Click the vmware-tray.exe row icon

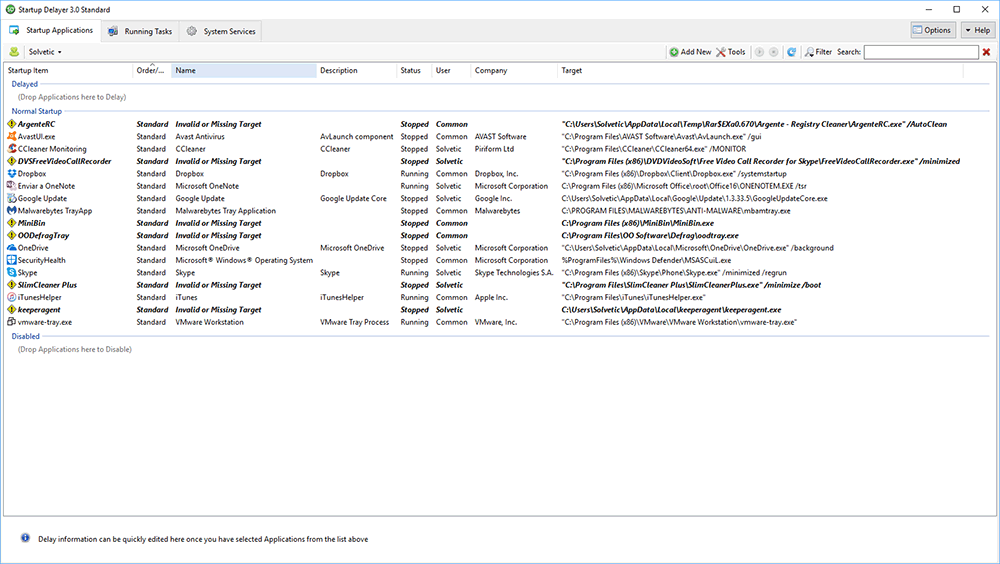11,322
